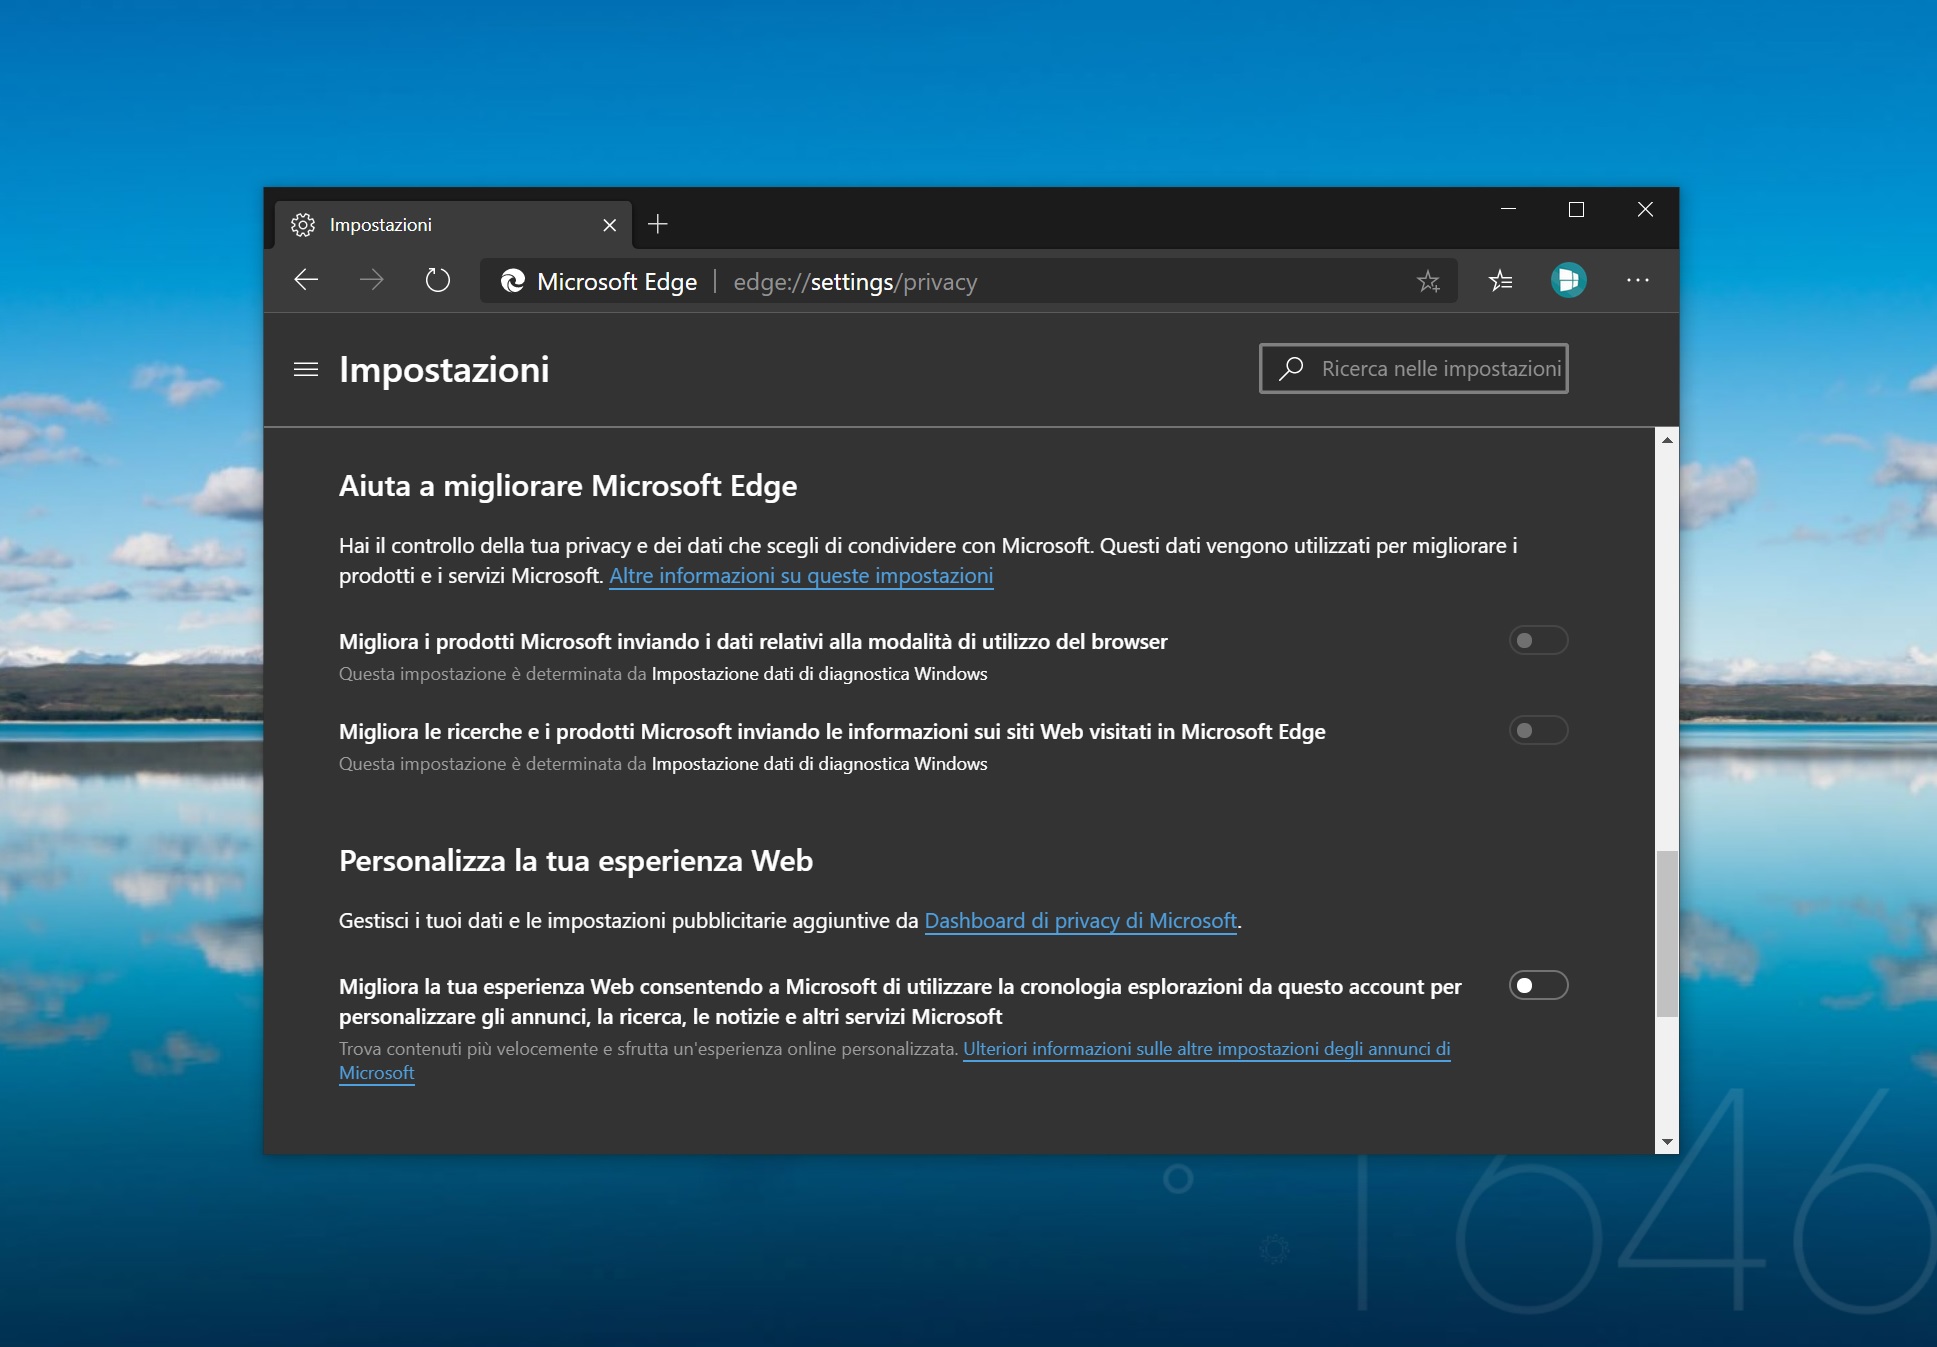The width and height of the screenshot is (1937, 1347).
Task: Click the vertical scrollbar thumb
Action: click(1666, 934)
